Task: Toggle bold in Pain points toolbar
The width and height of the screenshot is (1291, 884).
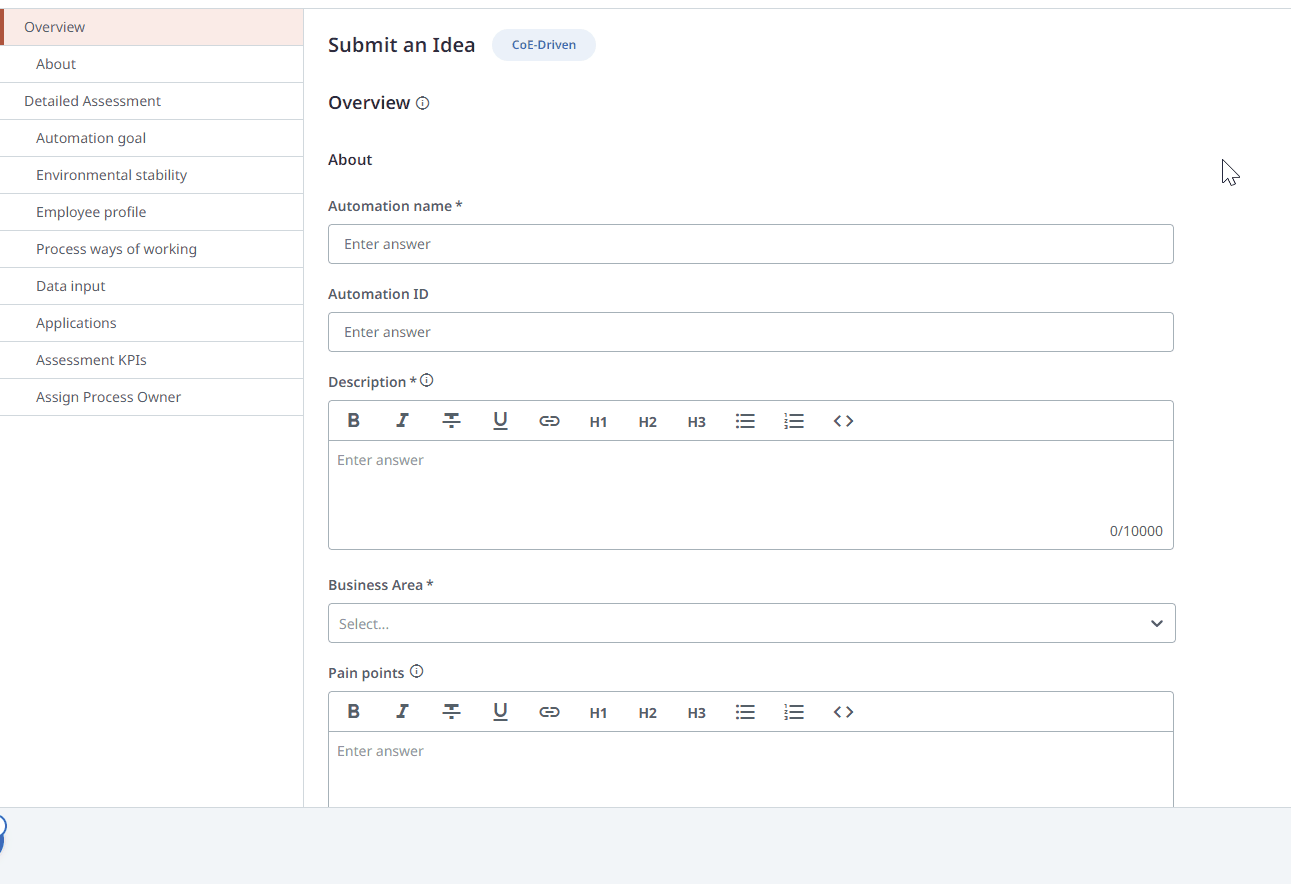Action: [x=353, y=712]
